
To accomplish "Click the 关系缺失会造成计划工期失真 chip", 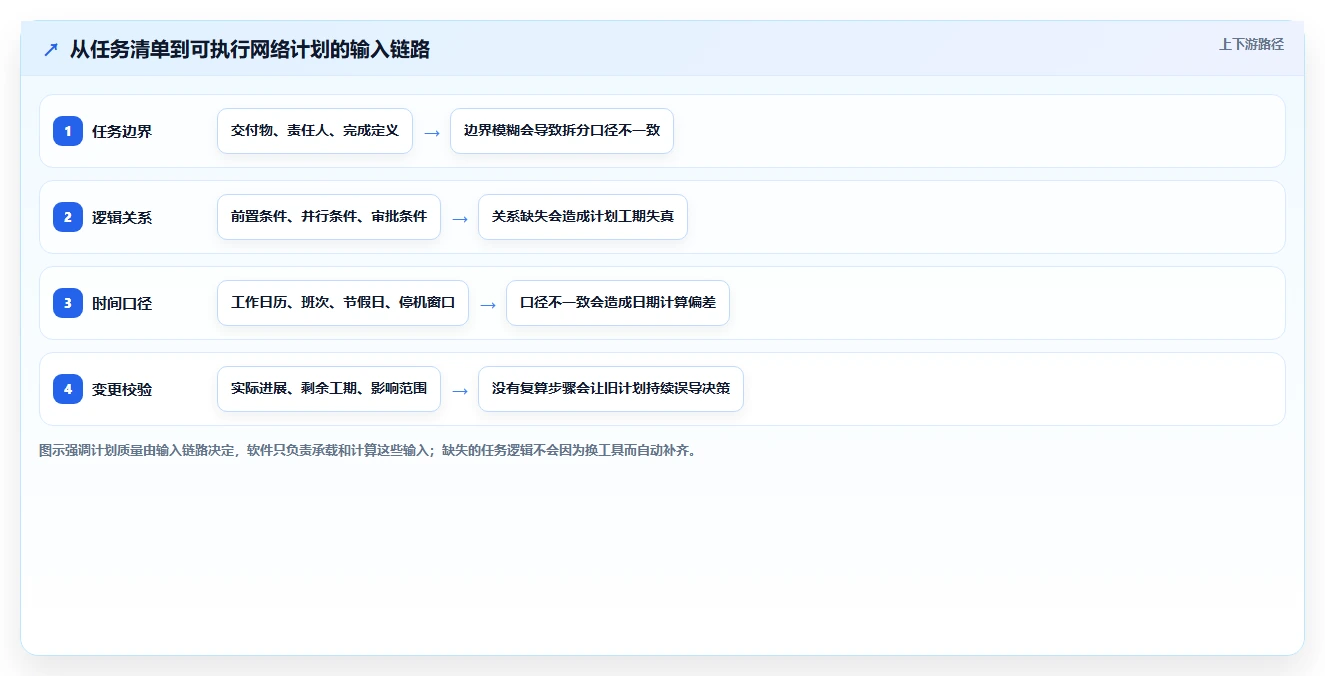I will [583, 217].
